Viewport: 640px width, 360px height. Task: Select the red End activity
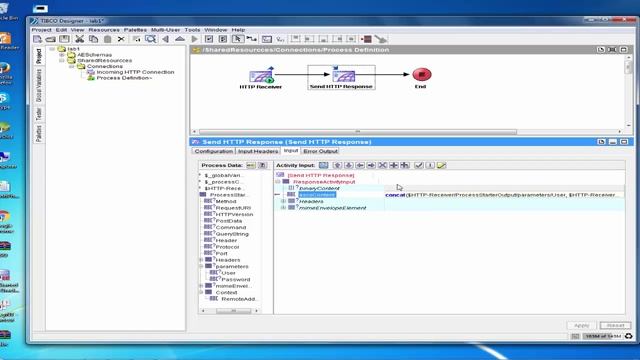click(422, 75)
